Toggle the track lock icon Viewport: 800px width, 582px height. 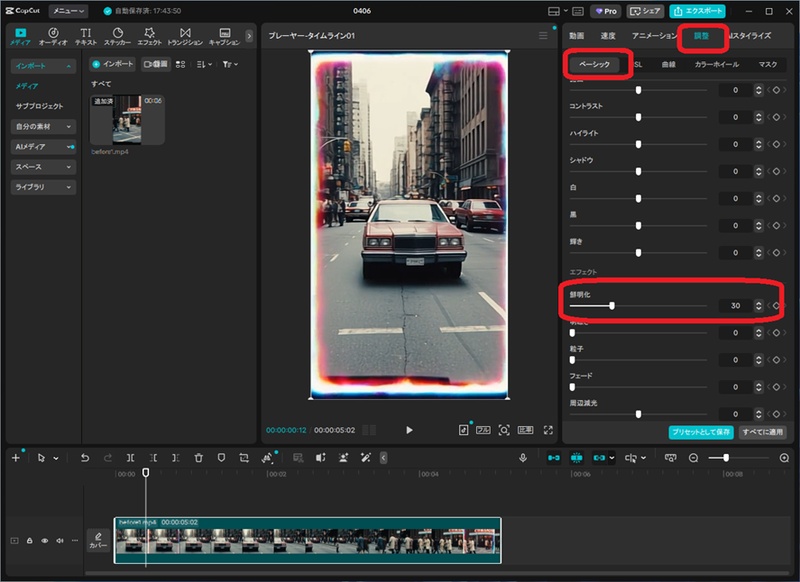point(30,540)
